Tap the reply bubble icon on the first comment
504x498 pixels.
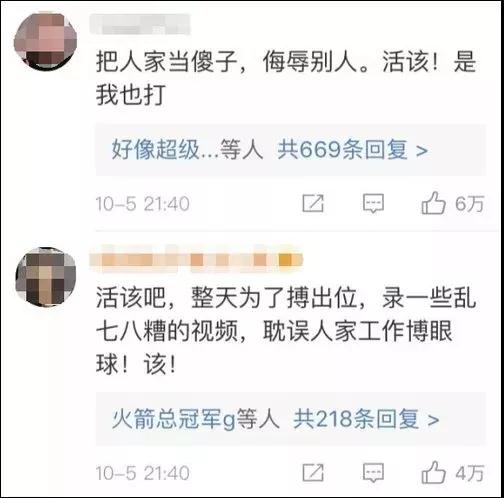[x=373, y=203]
